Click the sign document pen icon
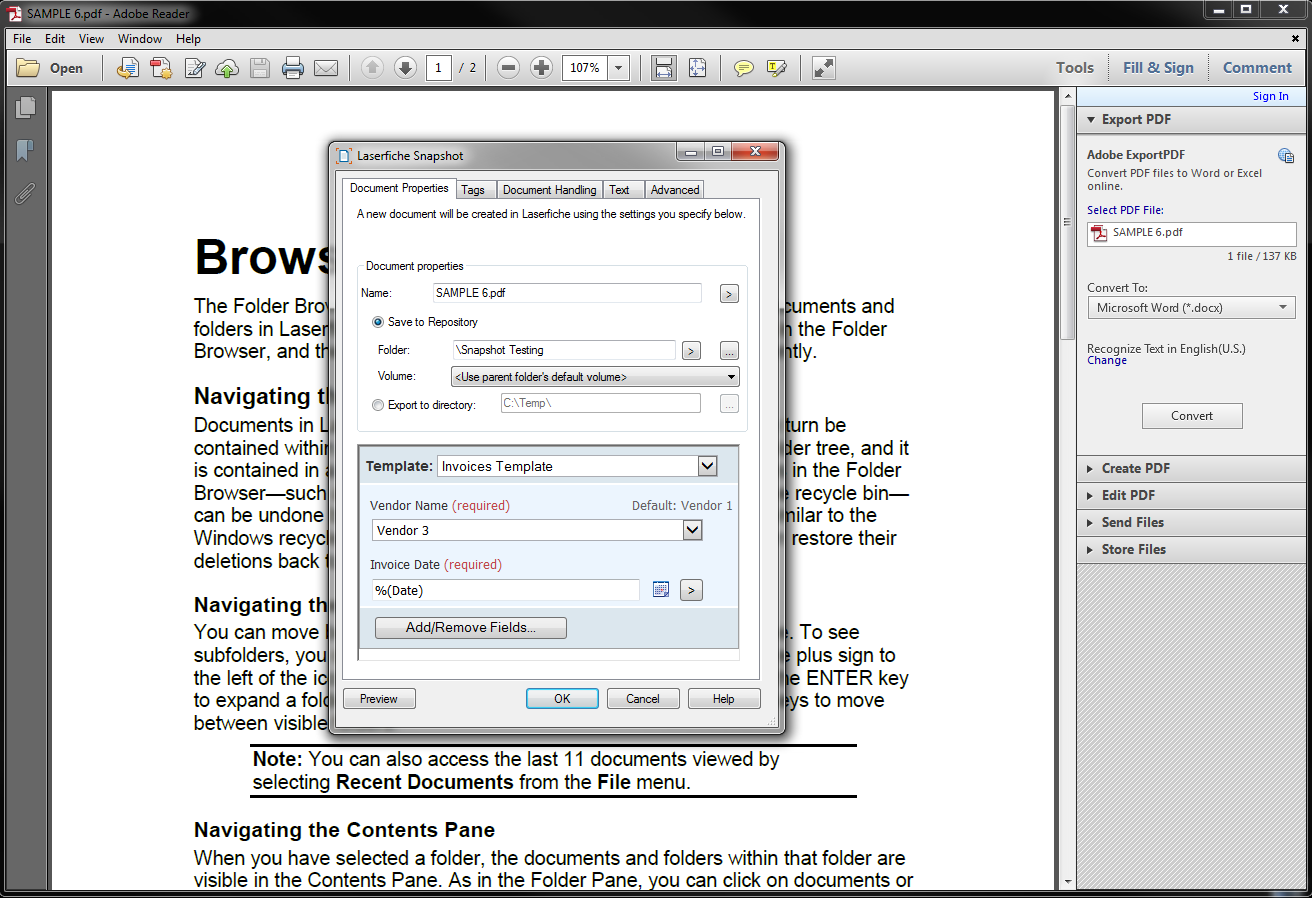The image size is (1312, 898). pyautogui.click(x=195, y=68)
